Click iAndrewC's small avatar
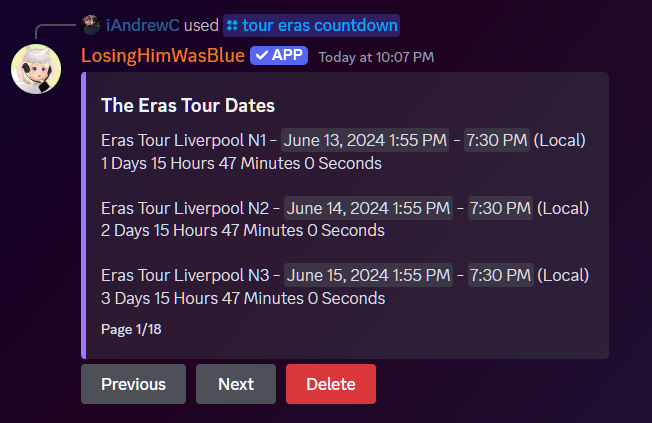 91,25
